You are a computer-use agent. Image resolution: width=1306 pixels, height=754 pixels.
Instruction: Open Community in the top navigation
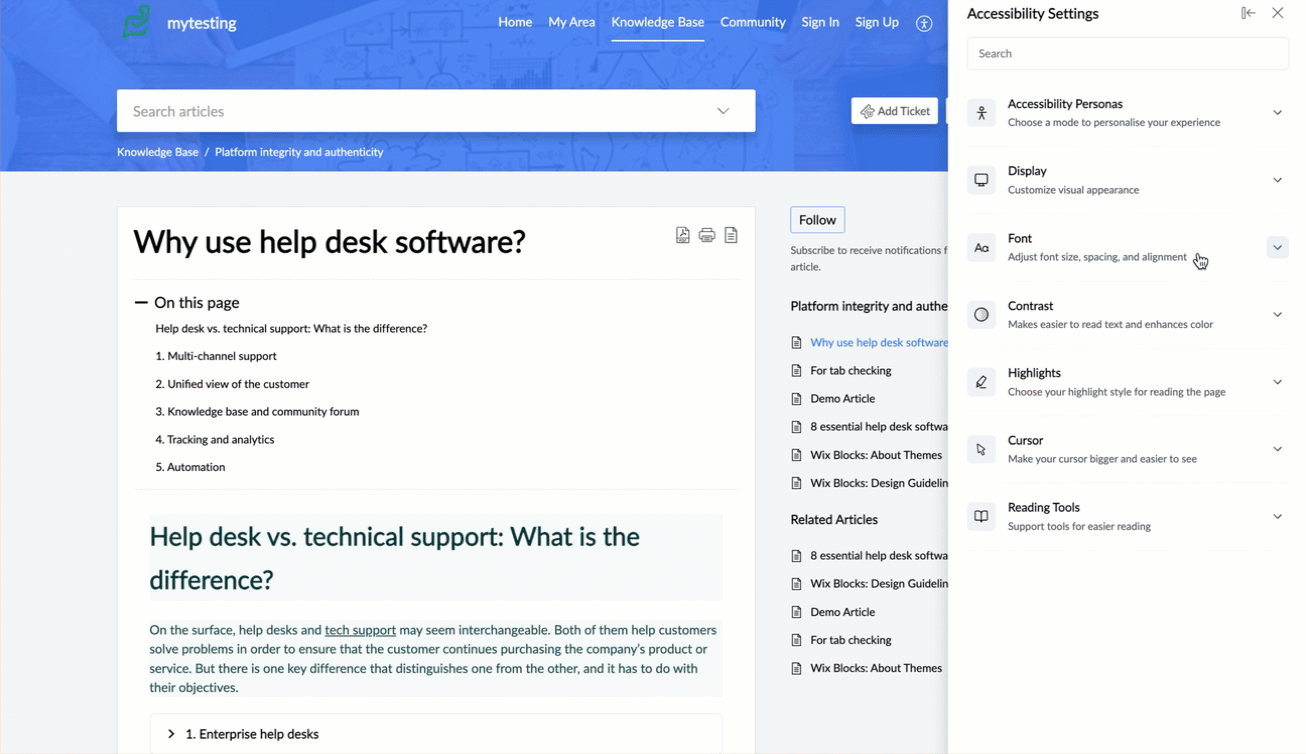(x=753, y=22)
